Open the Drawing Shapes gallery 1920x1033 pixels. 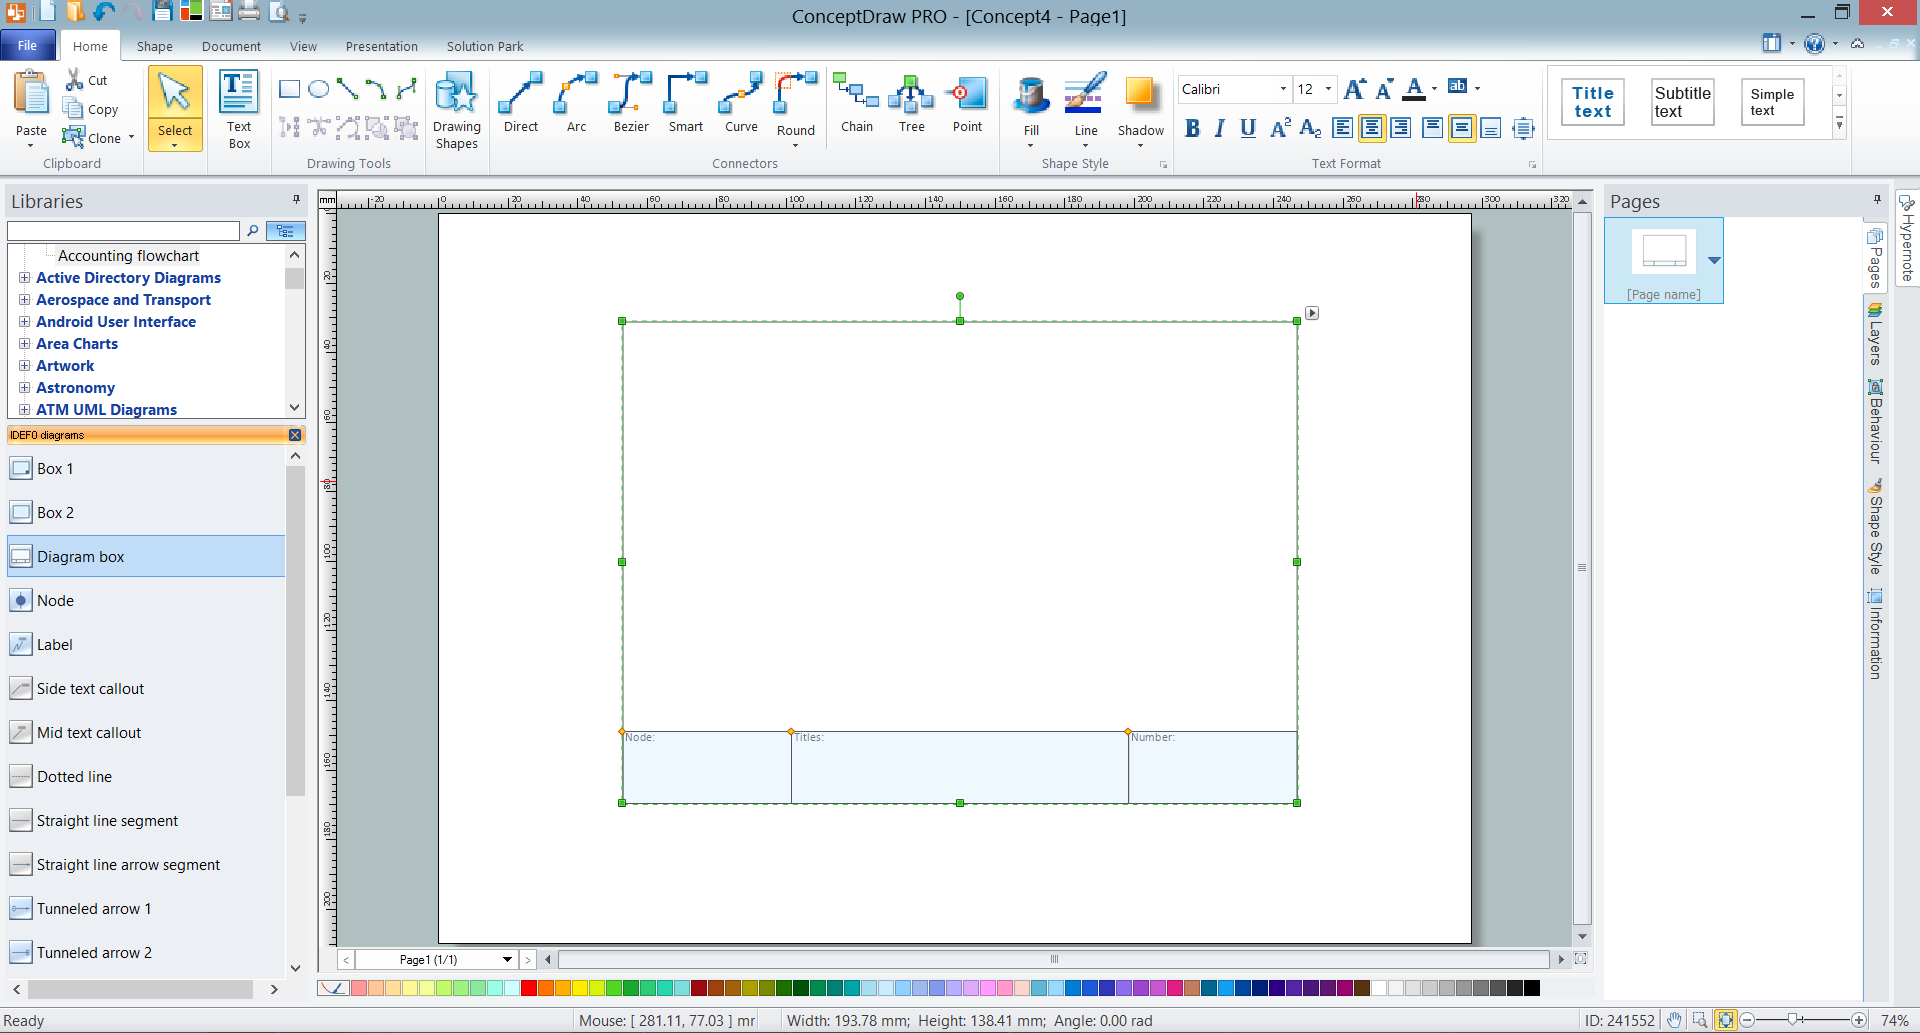click(x=457, y=108)
